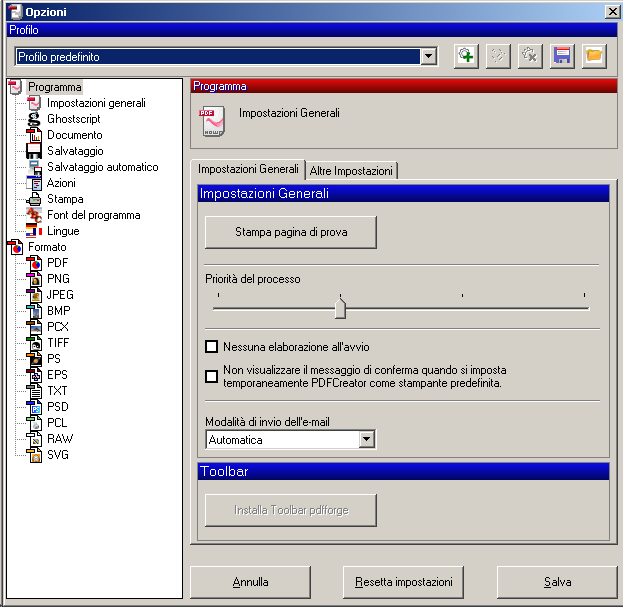Click the BMP format icon in tree
Viewport: 623px width, 607px height.
point(34,311)
